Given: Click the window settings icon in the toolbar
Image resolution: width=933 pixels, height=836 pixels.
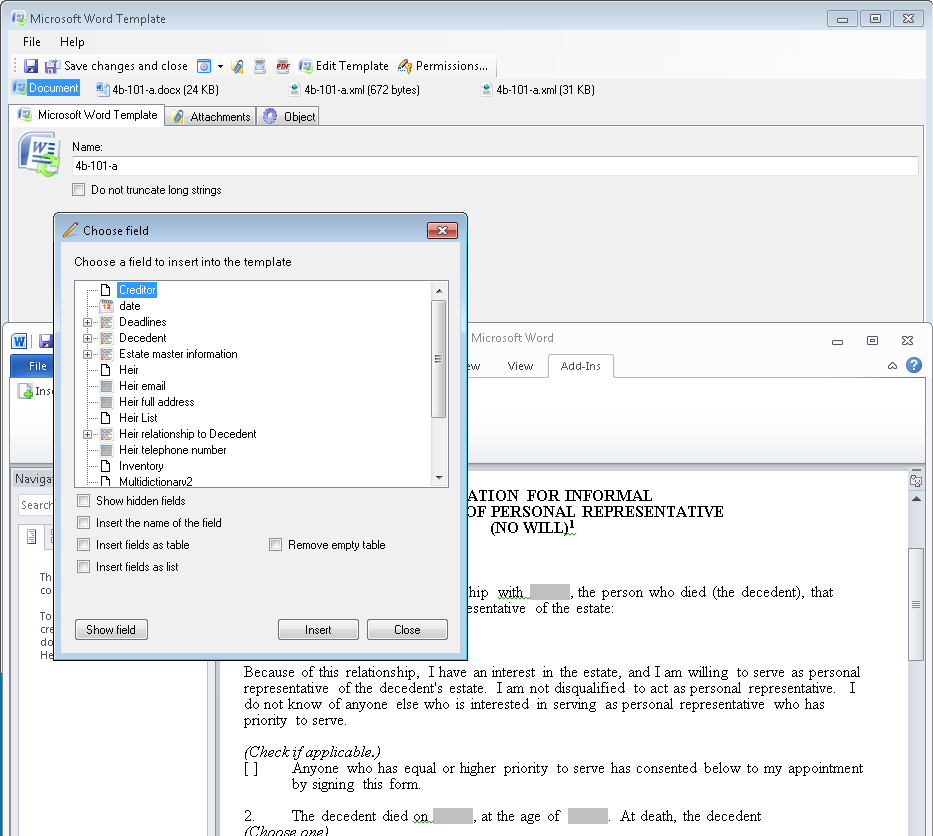Looking at the screenshot, I should coord(204,66).
